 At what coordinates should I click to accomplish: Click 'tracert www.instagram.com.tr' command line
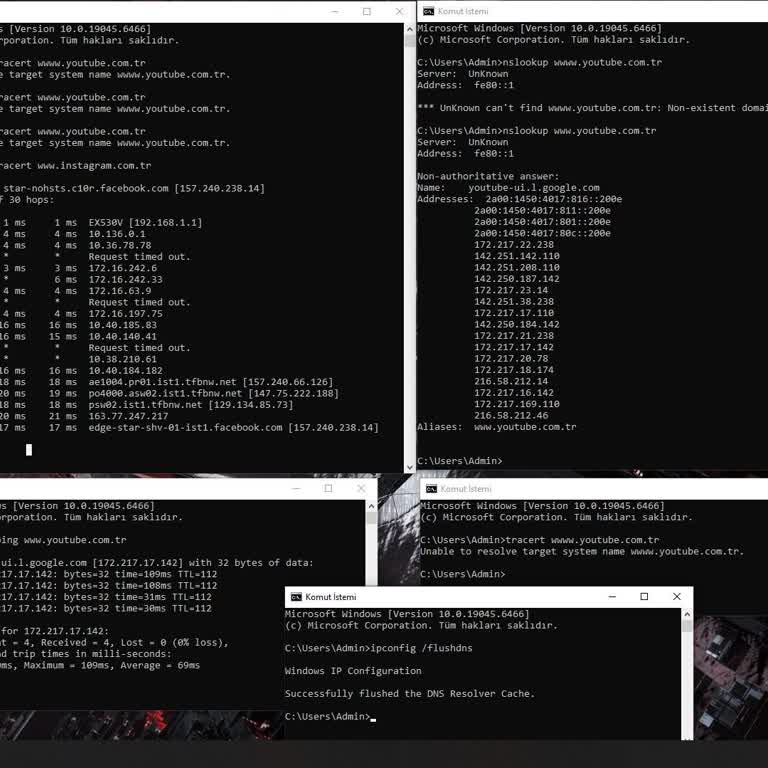75,166
